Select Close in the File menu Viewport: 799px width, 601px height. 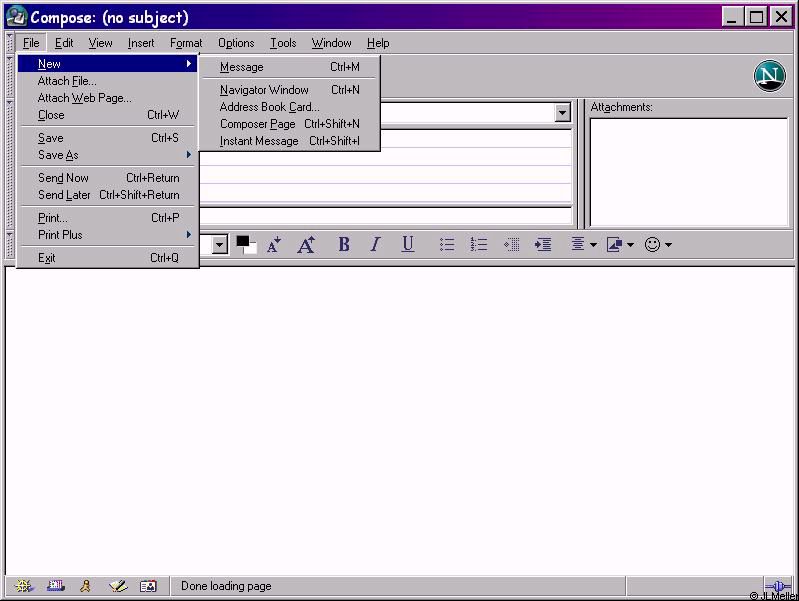pos(108,115)
